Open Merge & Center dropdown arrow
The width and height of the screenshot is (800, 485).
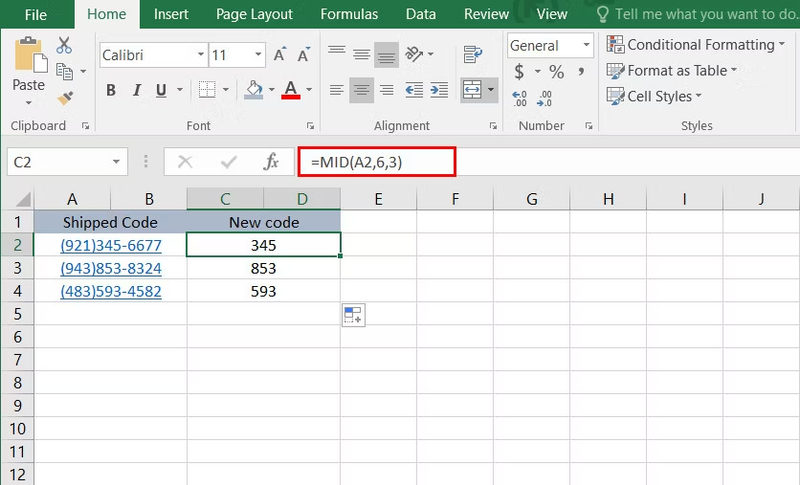491,90
